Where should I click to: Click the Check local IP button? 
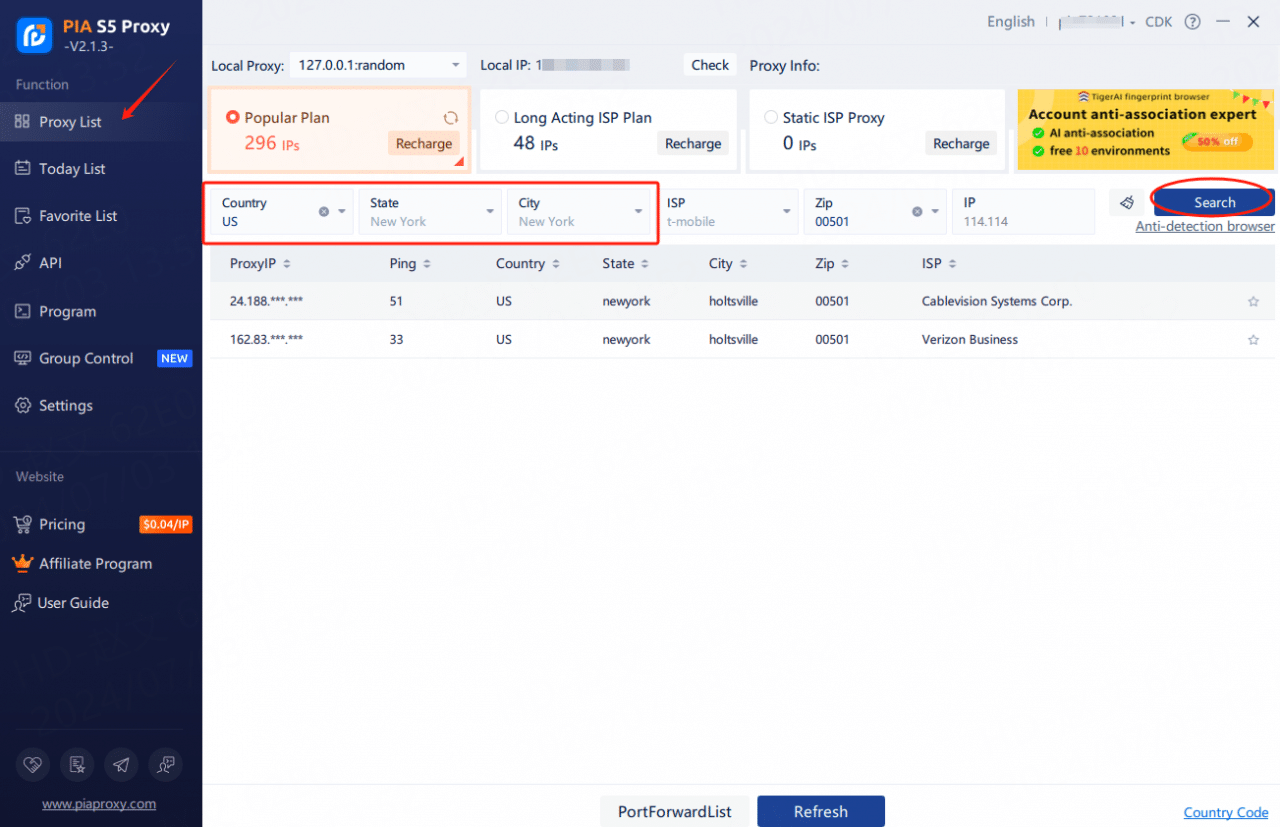(x=710, y=65)
